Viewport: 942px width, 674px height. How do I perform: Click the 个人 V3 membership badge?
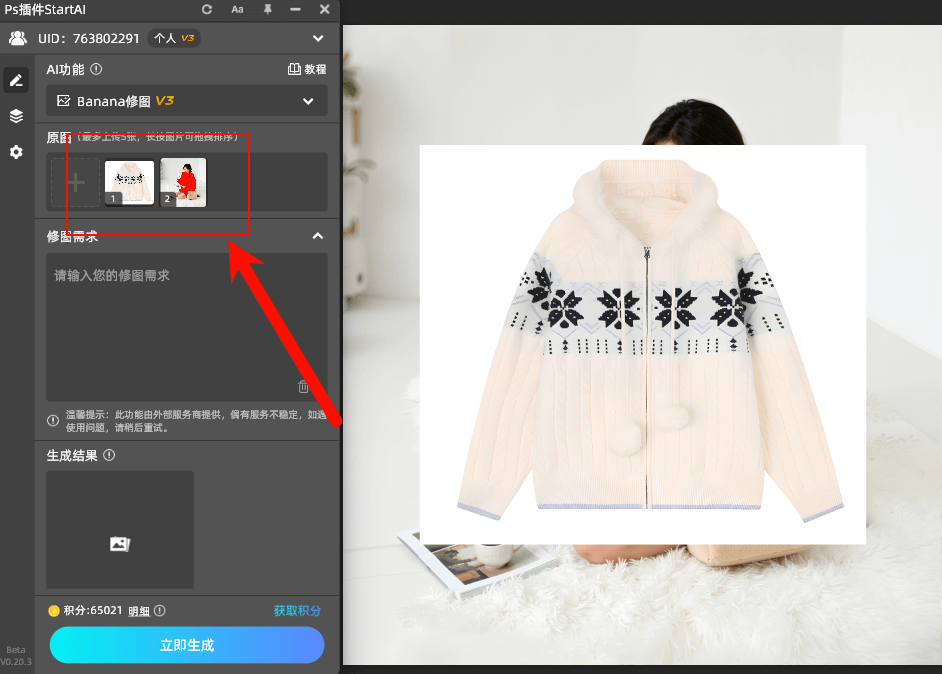pos(174,37)
